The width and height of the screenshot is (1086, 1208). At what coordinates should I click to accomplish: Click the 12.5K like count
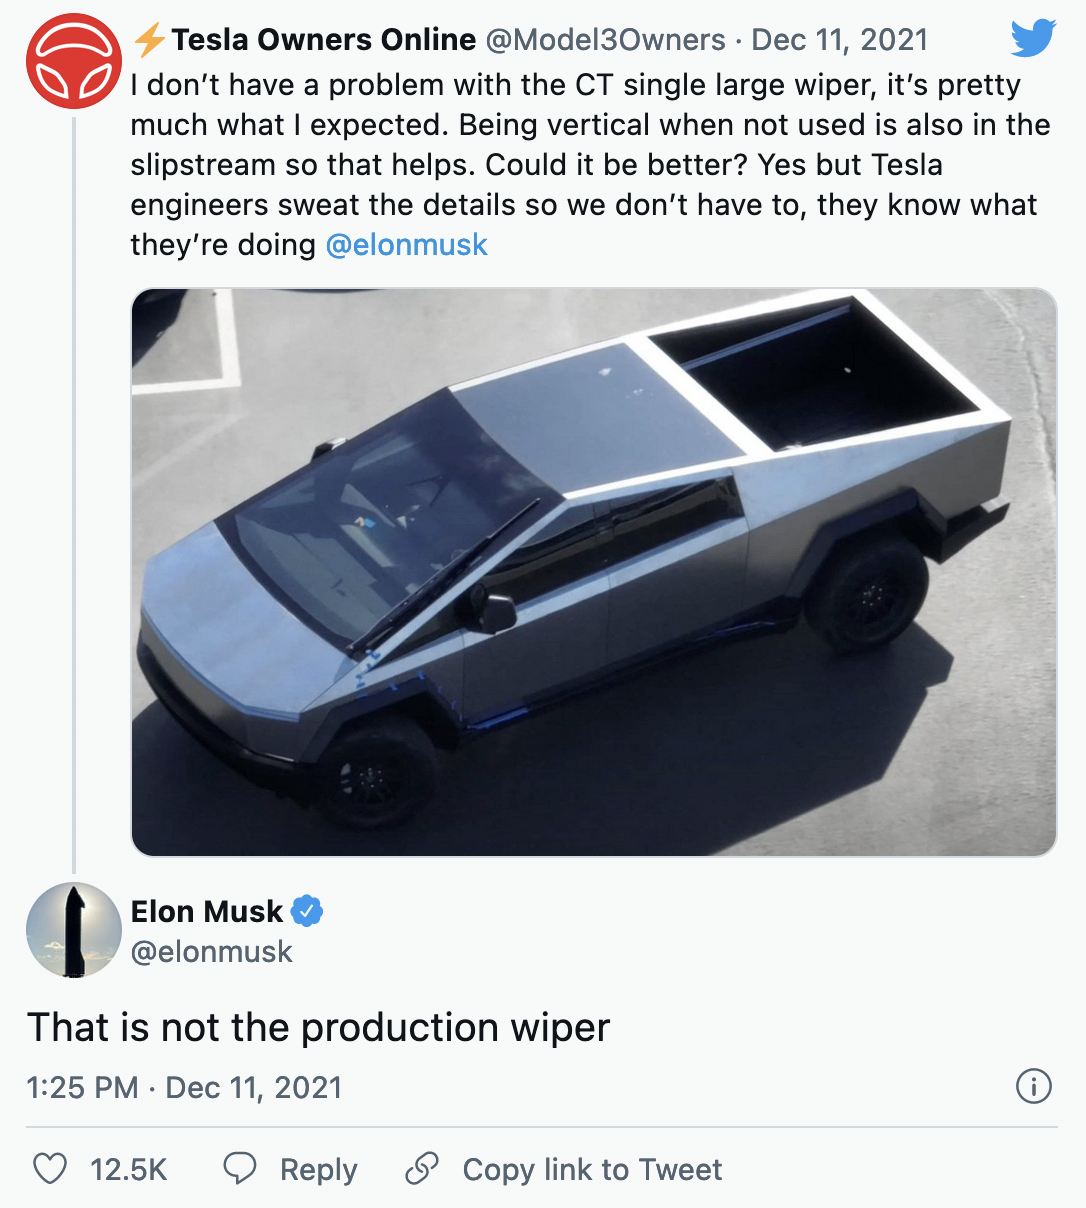(x=126, y=1168)
